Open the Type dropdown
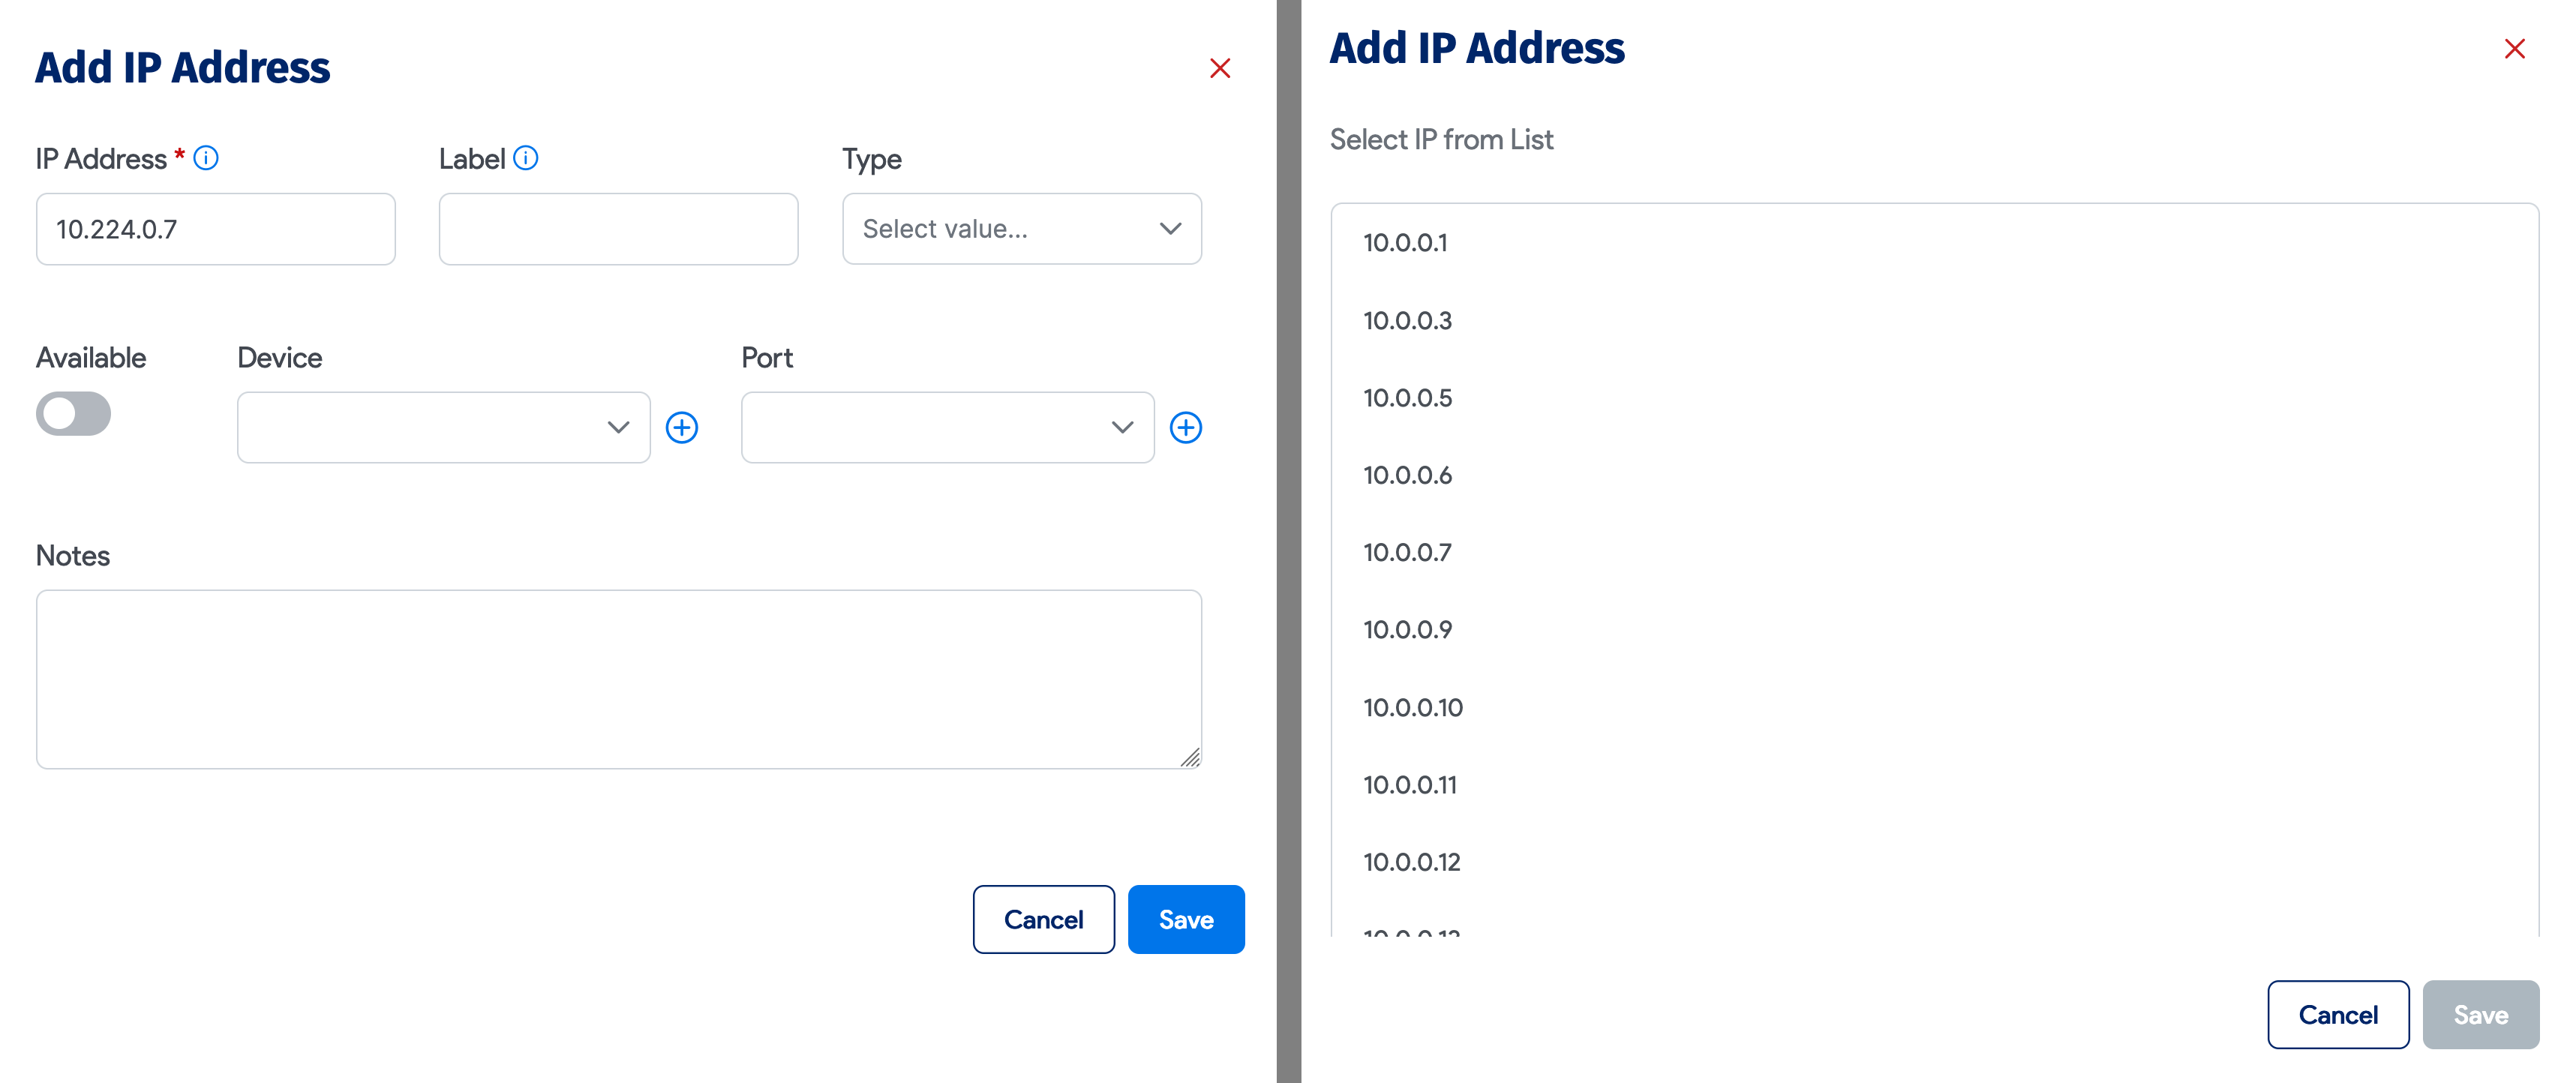The image size is (2576, 1083). [1021, 229]
